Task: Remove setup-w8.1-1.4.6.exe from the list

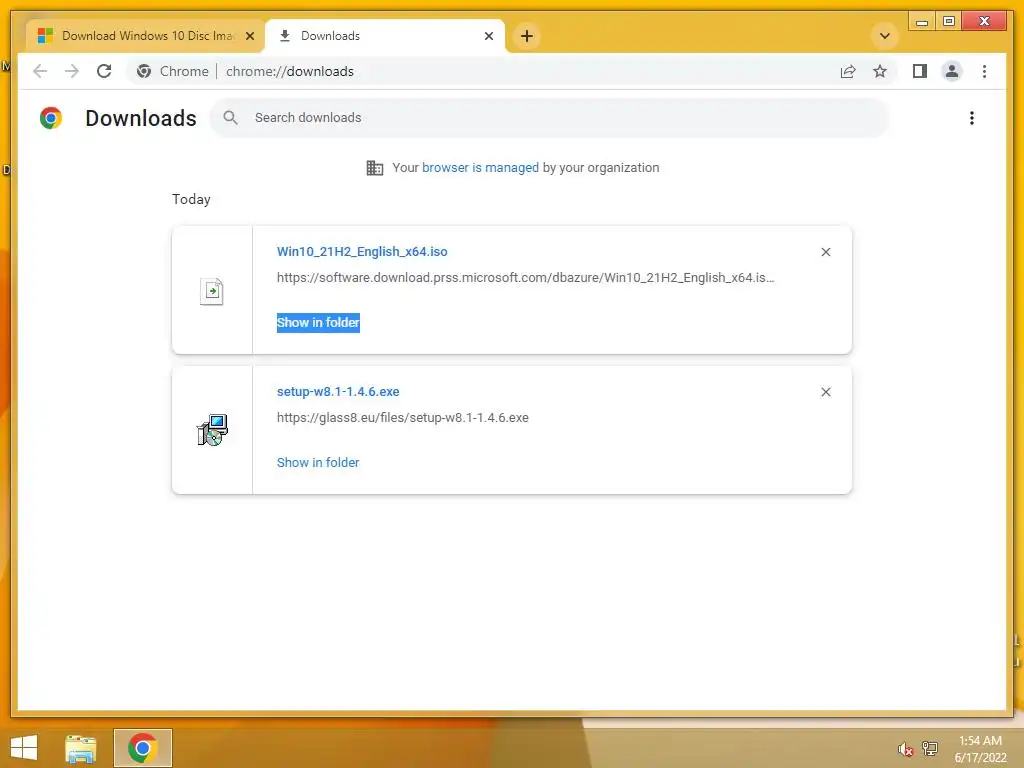Action: (x=825, y=392)
